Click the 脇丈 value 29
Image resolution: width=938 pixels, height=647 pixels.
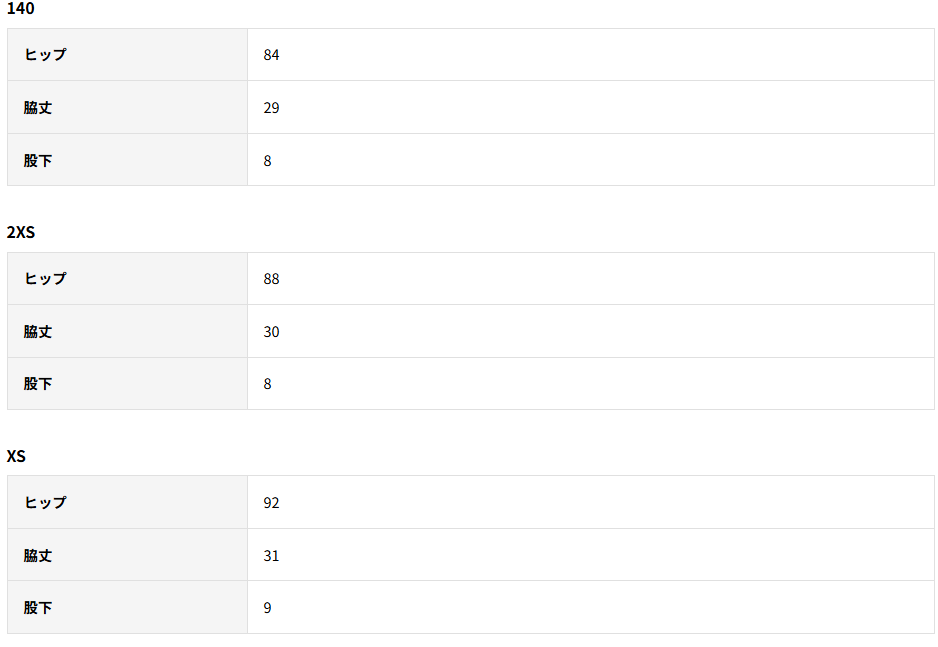pos(271,108)
